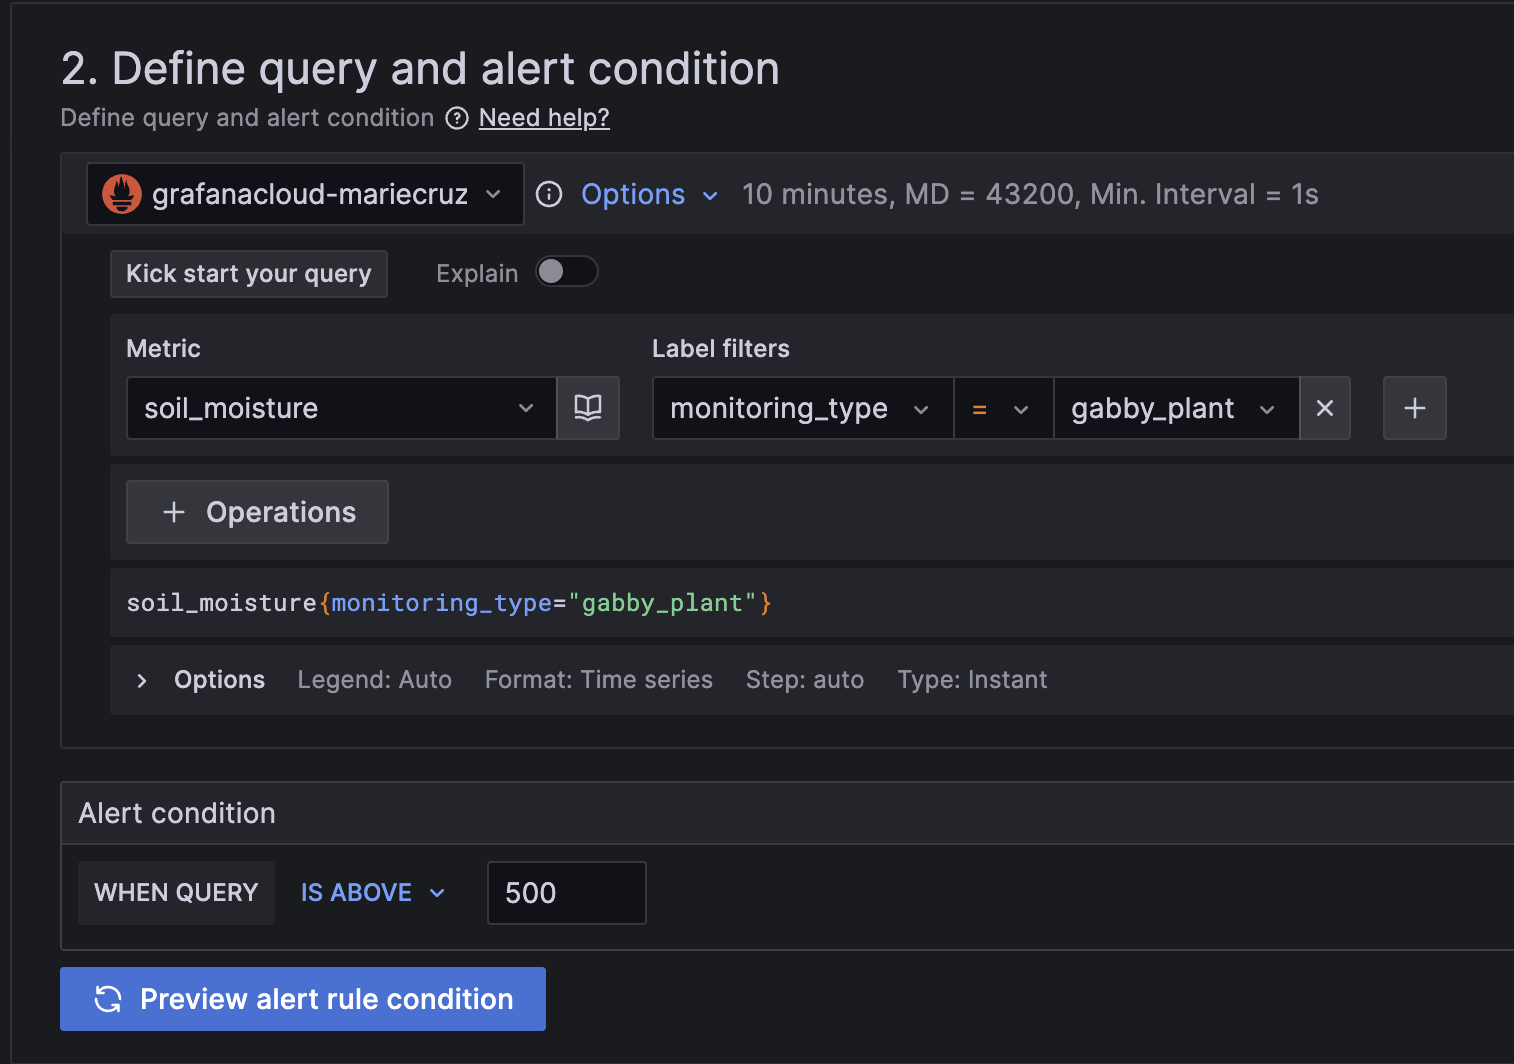Click the 500 threshold input field
The width and height of the screenshot is (1514, 1064).
[x=566, y=892]
